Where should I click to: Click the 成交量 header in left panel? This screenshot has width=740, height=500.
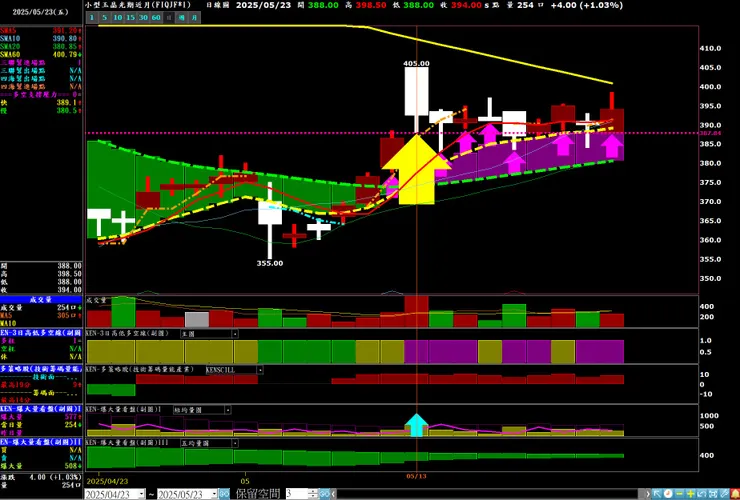(41, 299)
